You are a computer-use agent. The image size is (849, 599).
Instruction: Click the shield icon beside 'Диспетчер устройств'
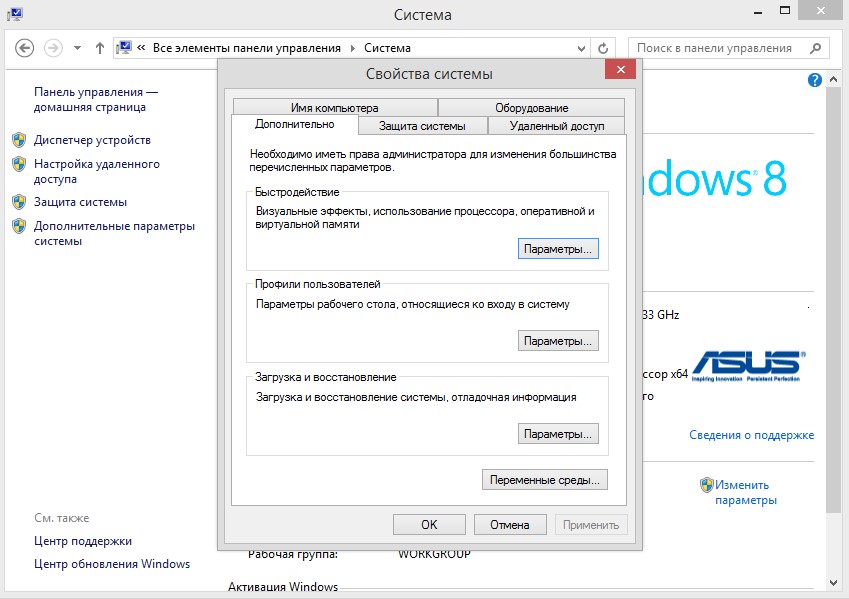(19, 140)
